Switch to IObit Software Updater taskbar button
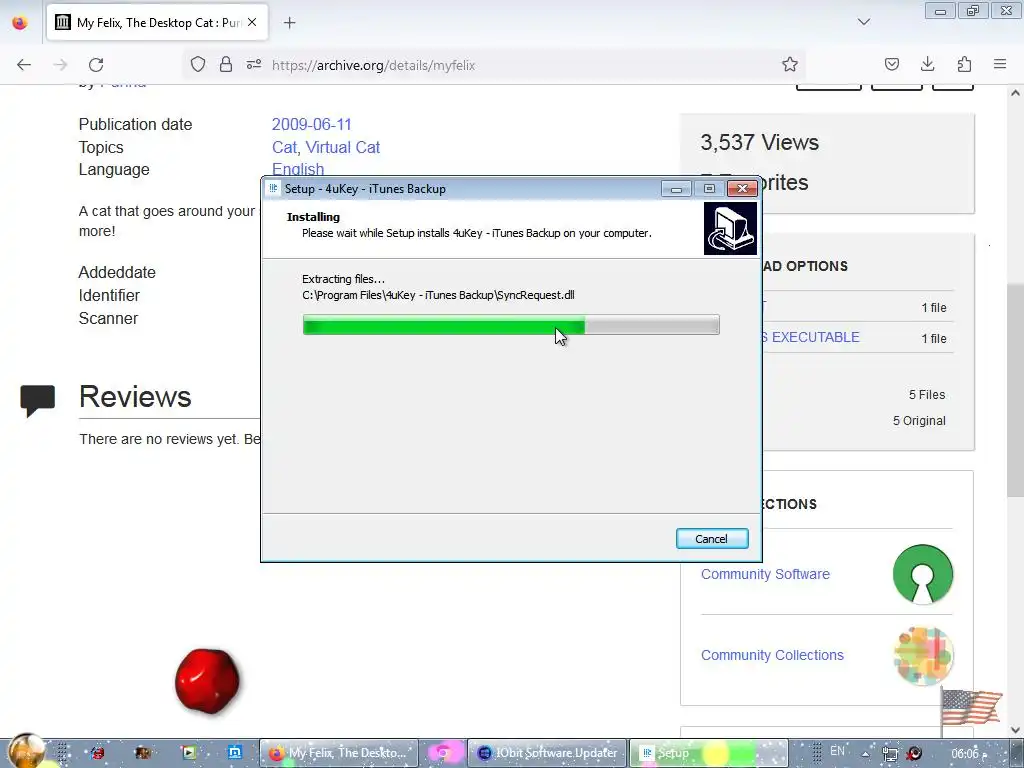The height and width of the screenshot is (768, 1024). point(547,753)
